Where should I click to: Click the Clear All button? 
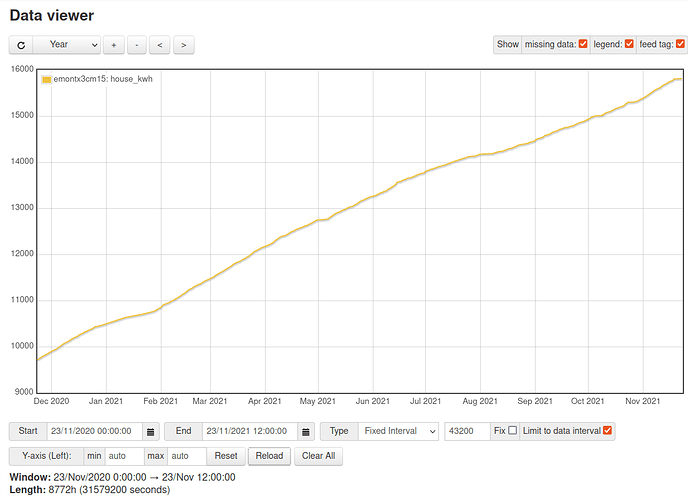[319, 456]
